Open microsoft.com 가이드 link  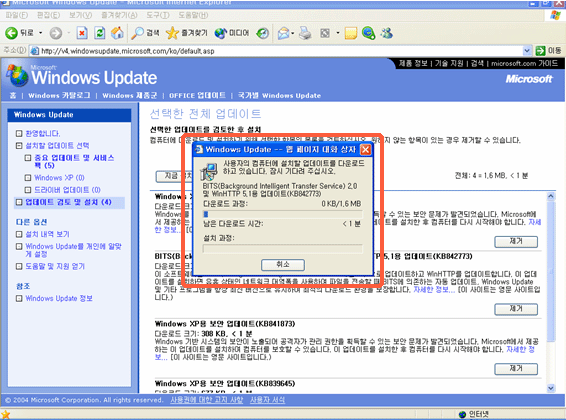(524, 64)
